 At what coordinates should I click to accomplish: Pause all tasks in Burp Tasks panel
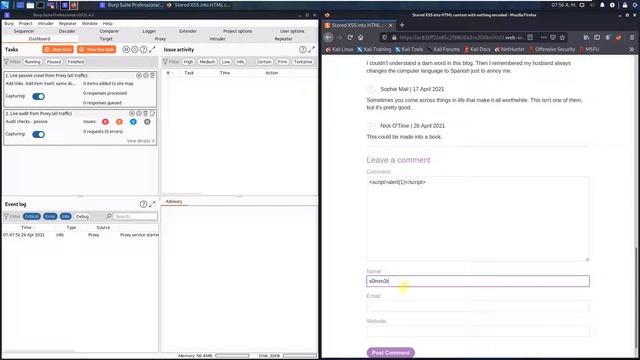[x=126, y=49]
